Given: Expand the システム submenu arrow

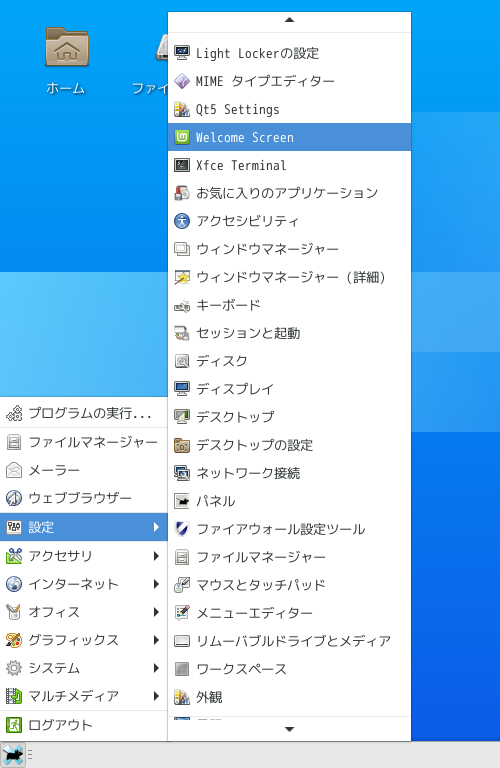Looking at the screenshot, I should pos(156,668).
